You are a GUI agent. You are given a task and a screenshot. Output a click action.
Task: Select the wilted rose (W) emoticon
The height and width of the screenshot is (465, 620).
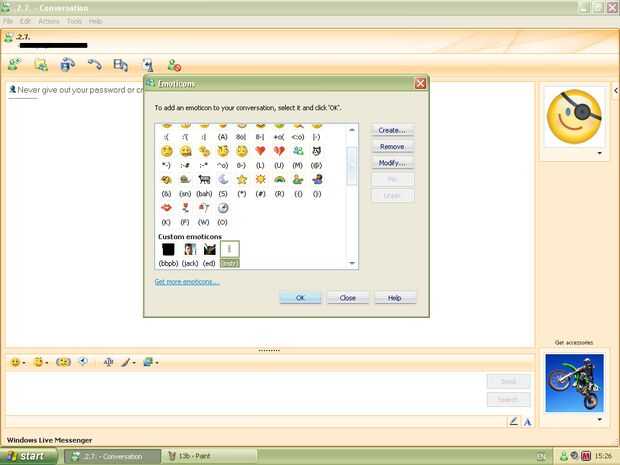(x=204, y=208)
